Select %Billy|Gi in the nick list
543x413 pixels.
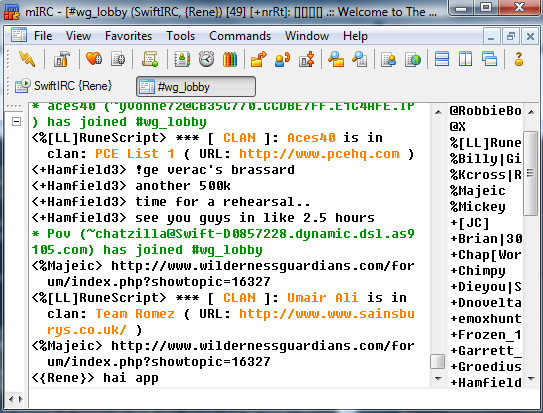[x=485, y=158]
